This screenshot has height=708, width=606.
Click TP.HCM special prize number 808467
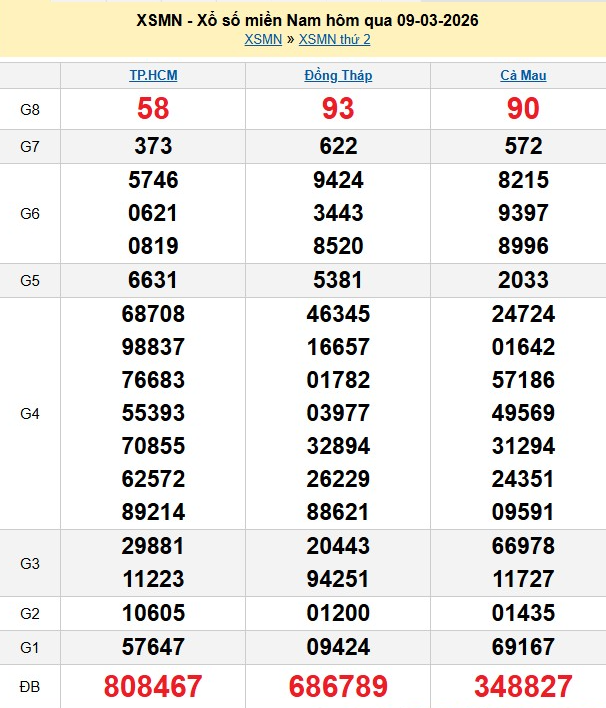tap(153, 687)
